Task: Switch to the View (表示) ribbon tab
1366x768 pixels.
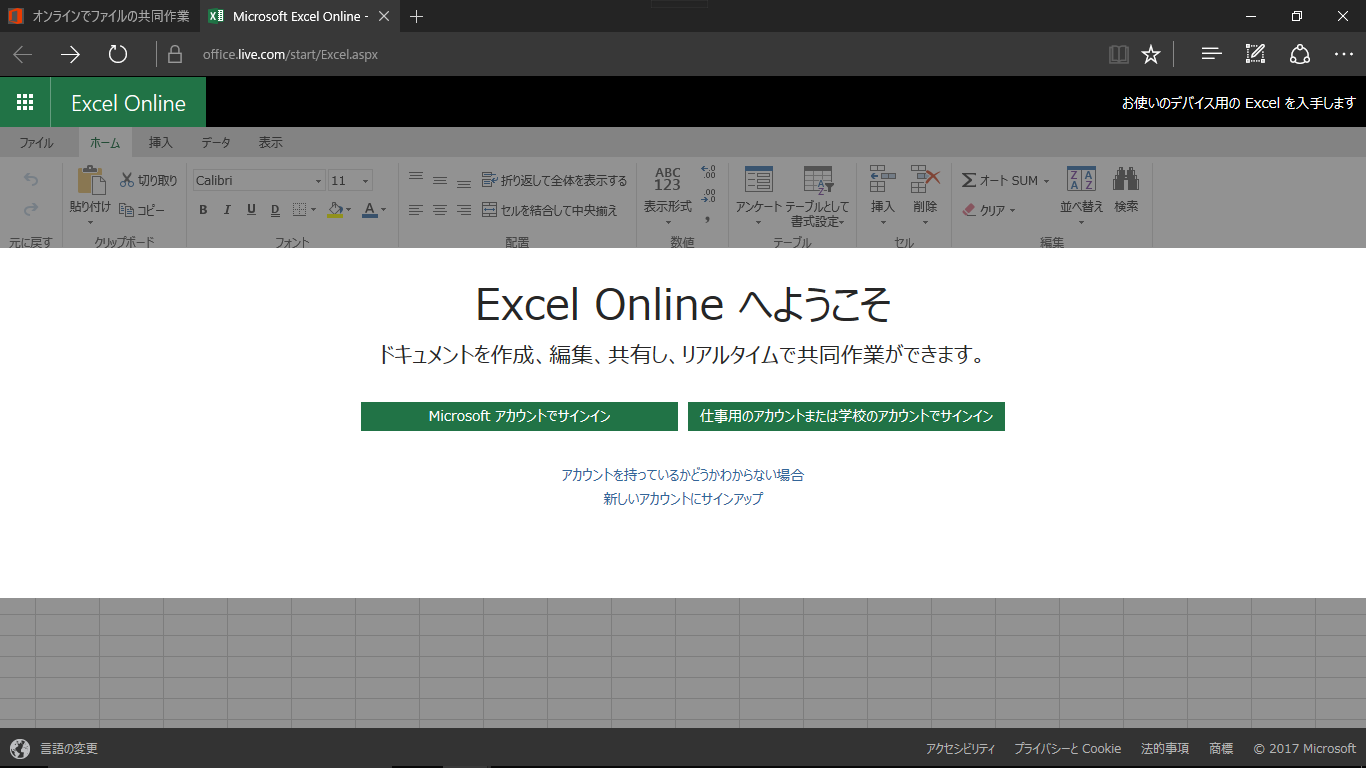Action: (x=271, y=142)
